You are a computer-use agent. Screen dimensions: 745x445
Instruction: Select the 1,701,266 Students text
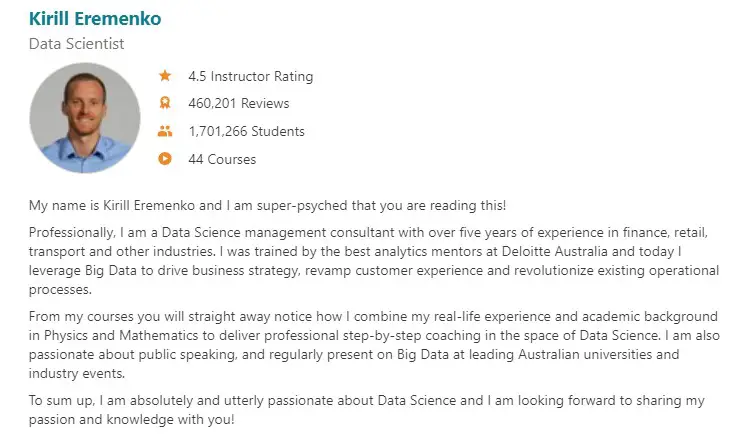[x=246, y=131]
